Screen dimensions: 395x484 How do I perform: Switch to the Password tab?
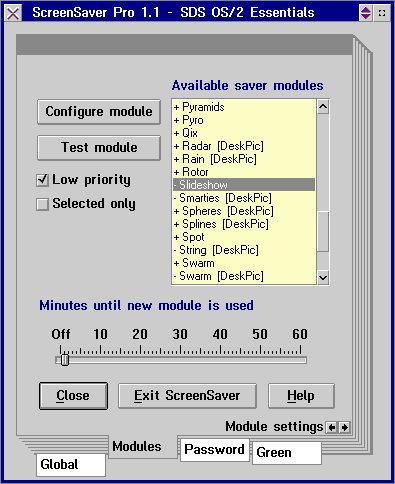tap(214, 450)
